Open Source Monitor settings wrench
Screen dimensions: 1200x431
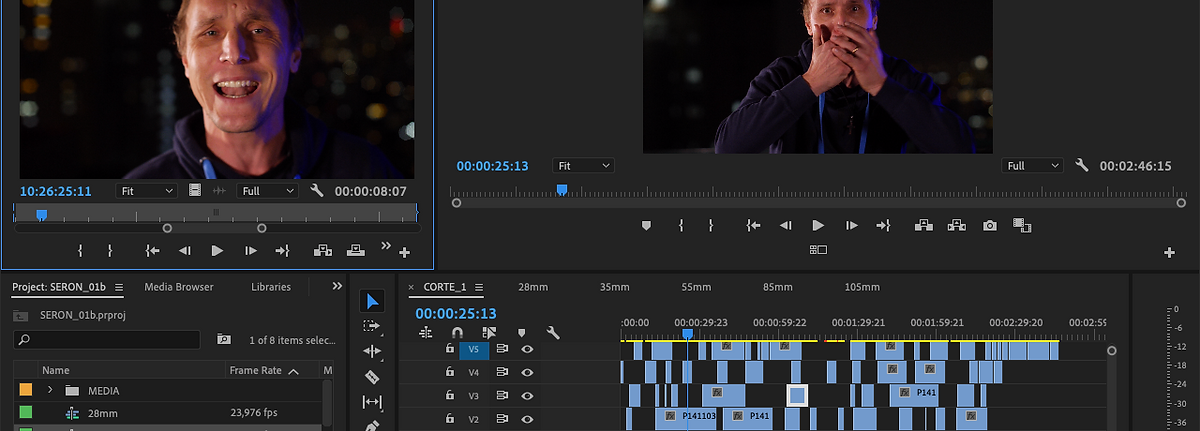tap(318, 190)
